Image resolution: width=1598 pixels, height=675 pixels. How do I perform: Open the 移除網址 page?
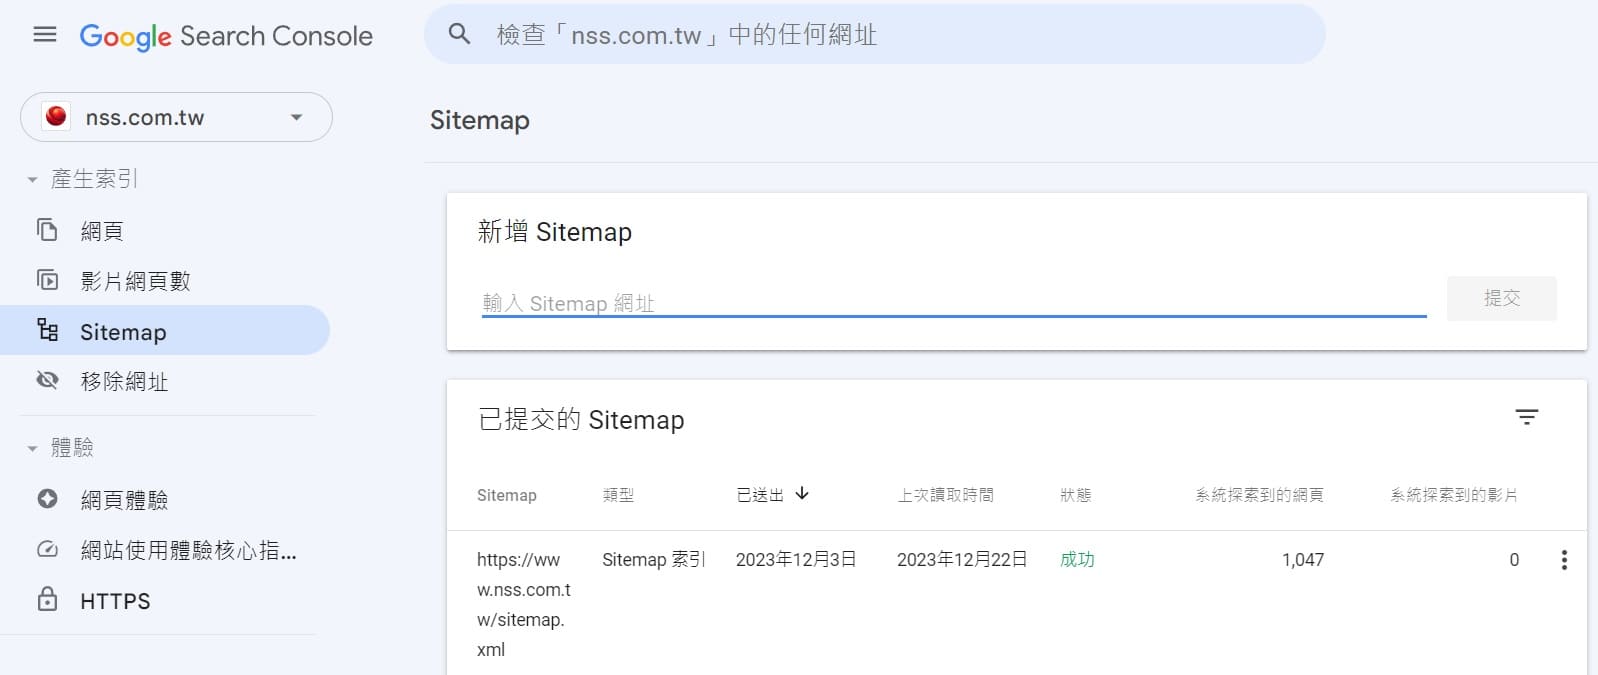pos(124,381)
